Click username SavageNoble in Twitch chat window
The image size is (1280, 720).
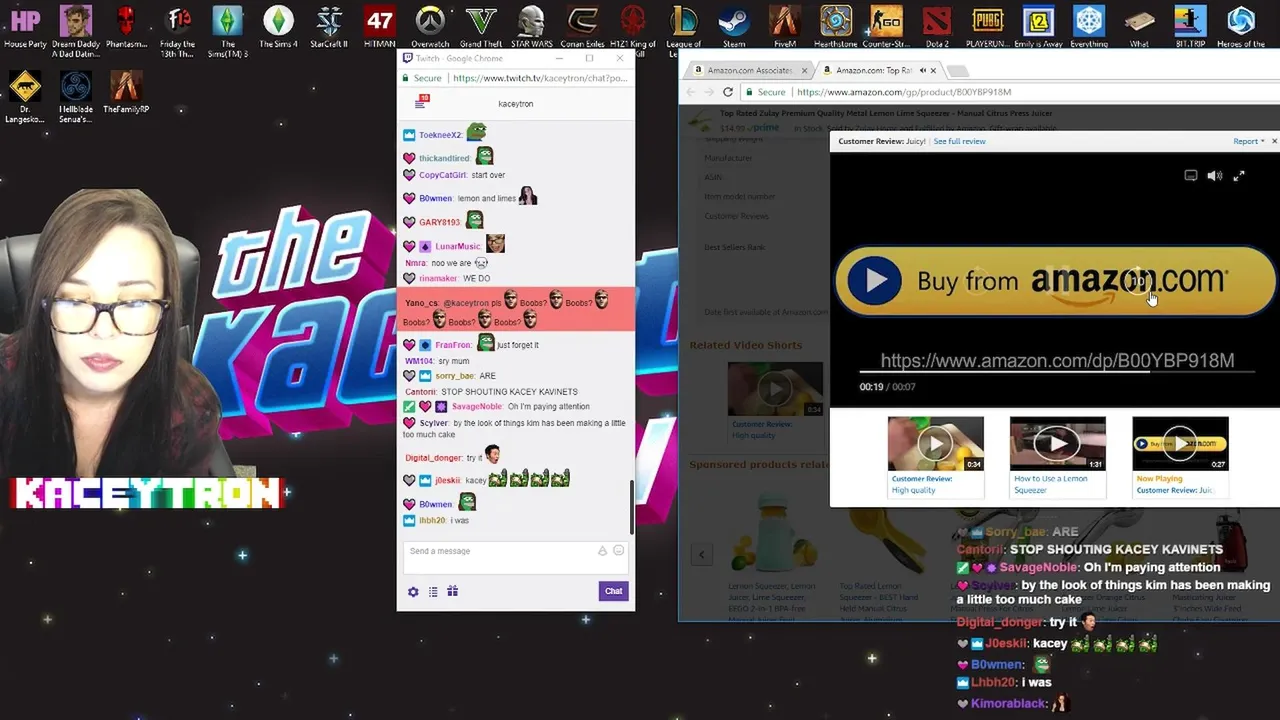476,407
